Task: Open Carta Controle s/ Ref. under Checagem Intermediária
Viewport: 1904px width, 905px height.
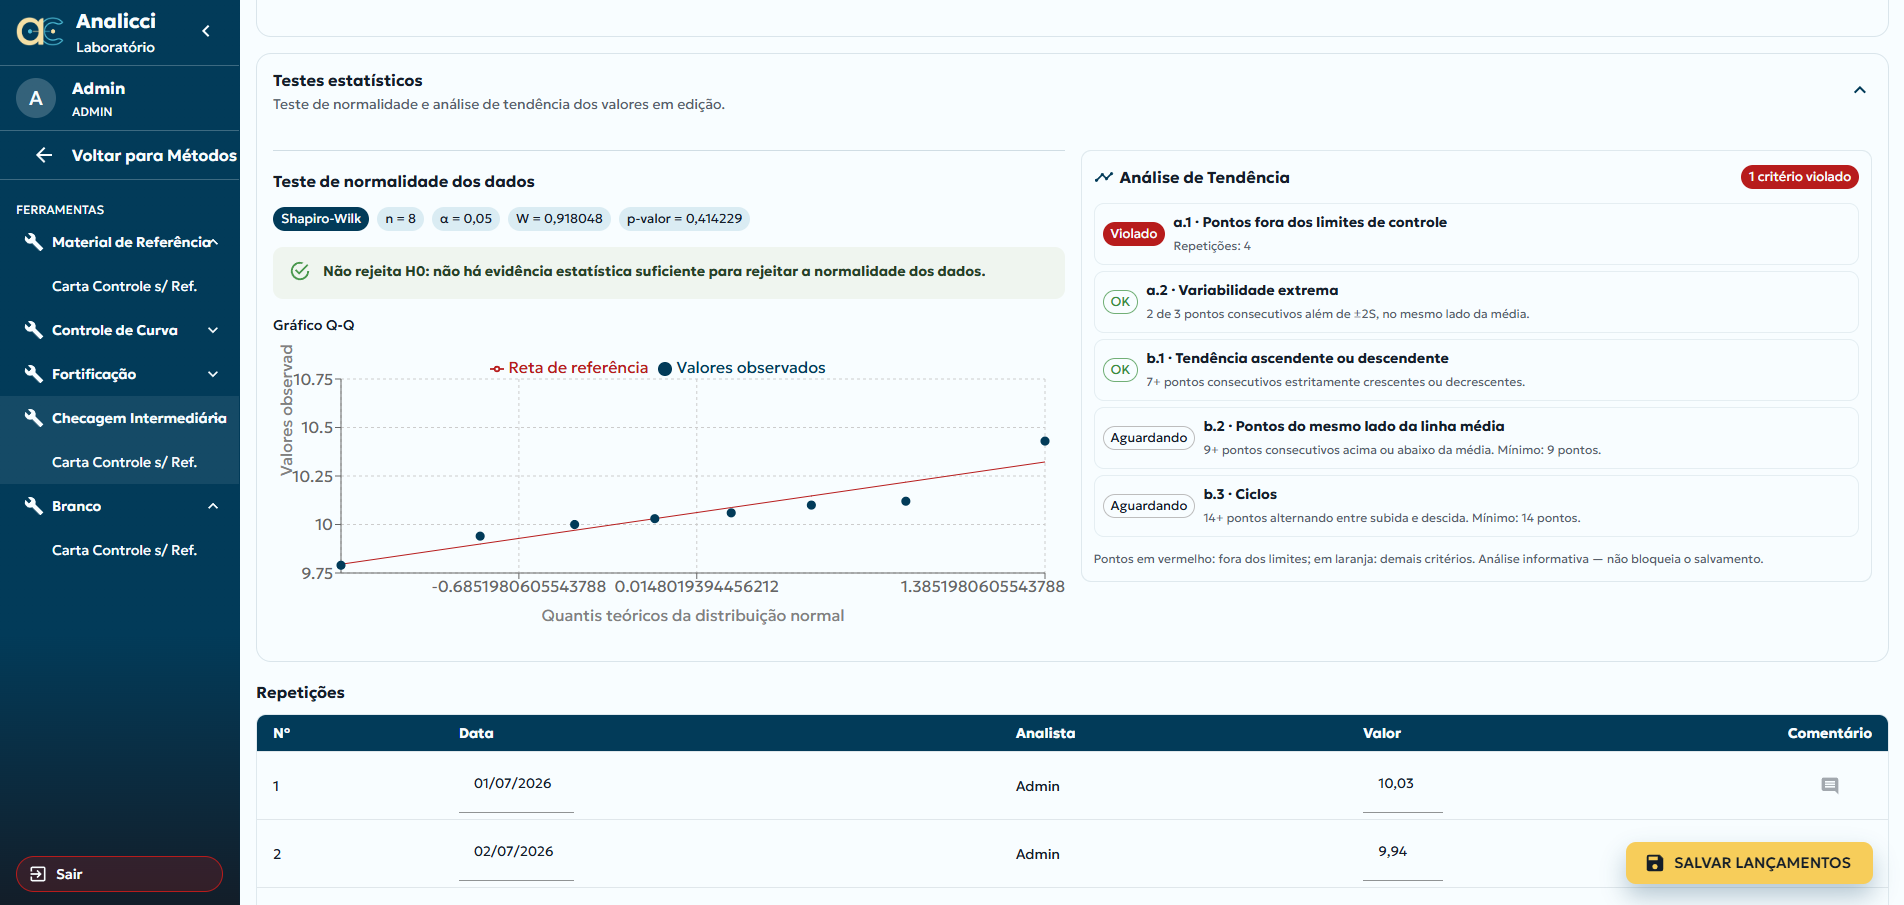Action: (124, 462)
